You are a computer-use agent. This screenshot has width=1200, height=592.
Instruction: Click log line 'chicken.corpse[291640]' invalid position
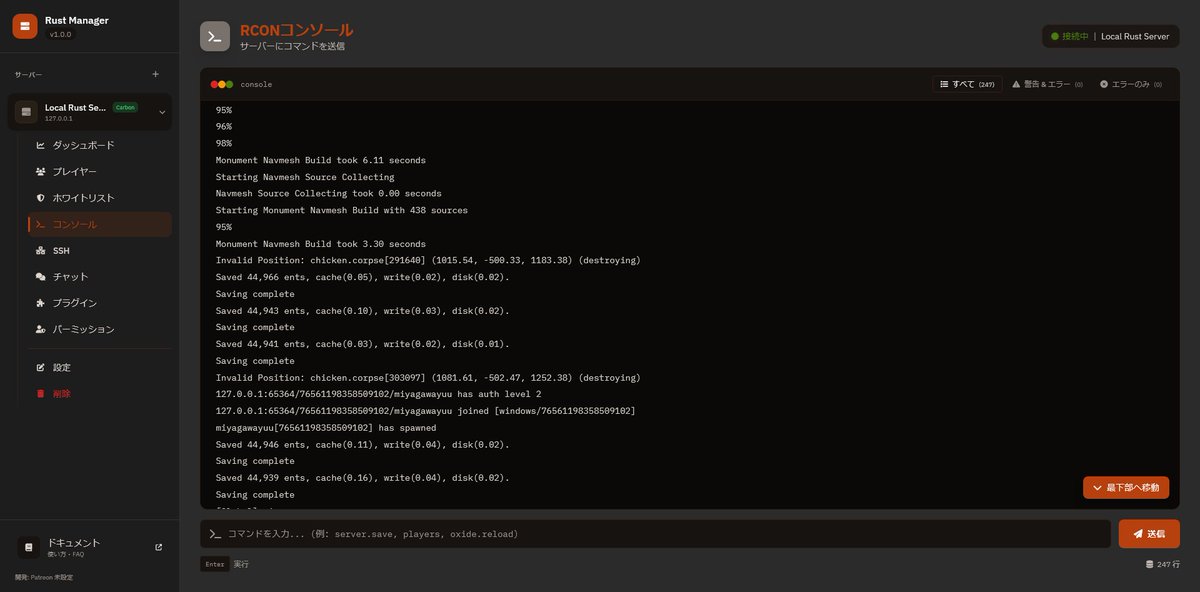coord(428,260)
